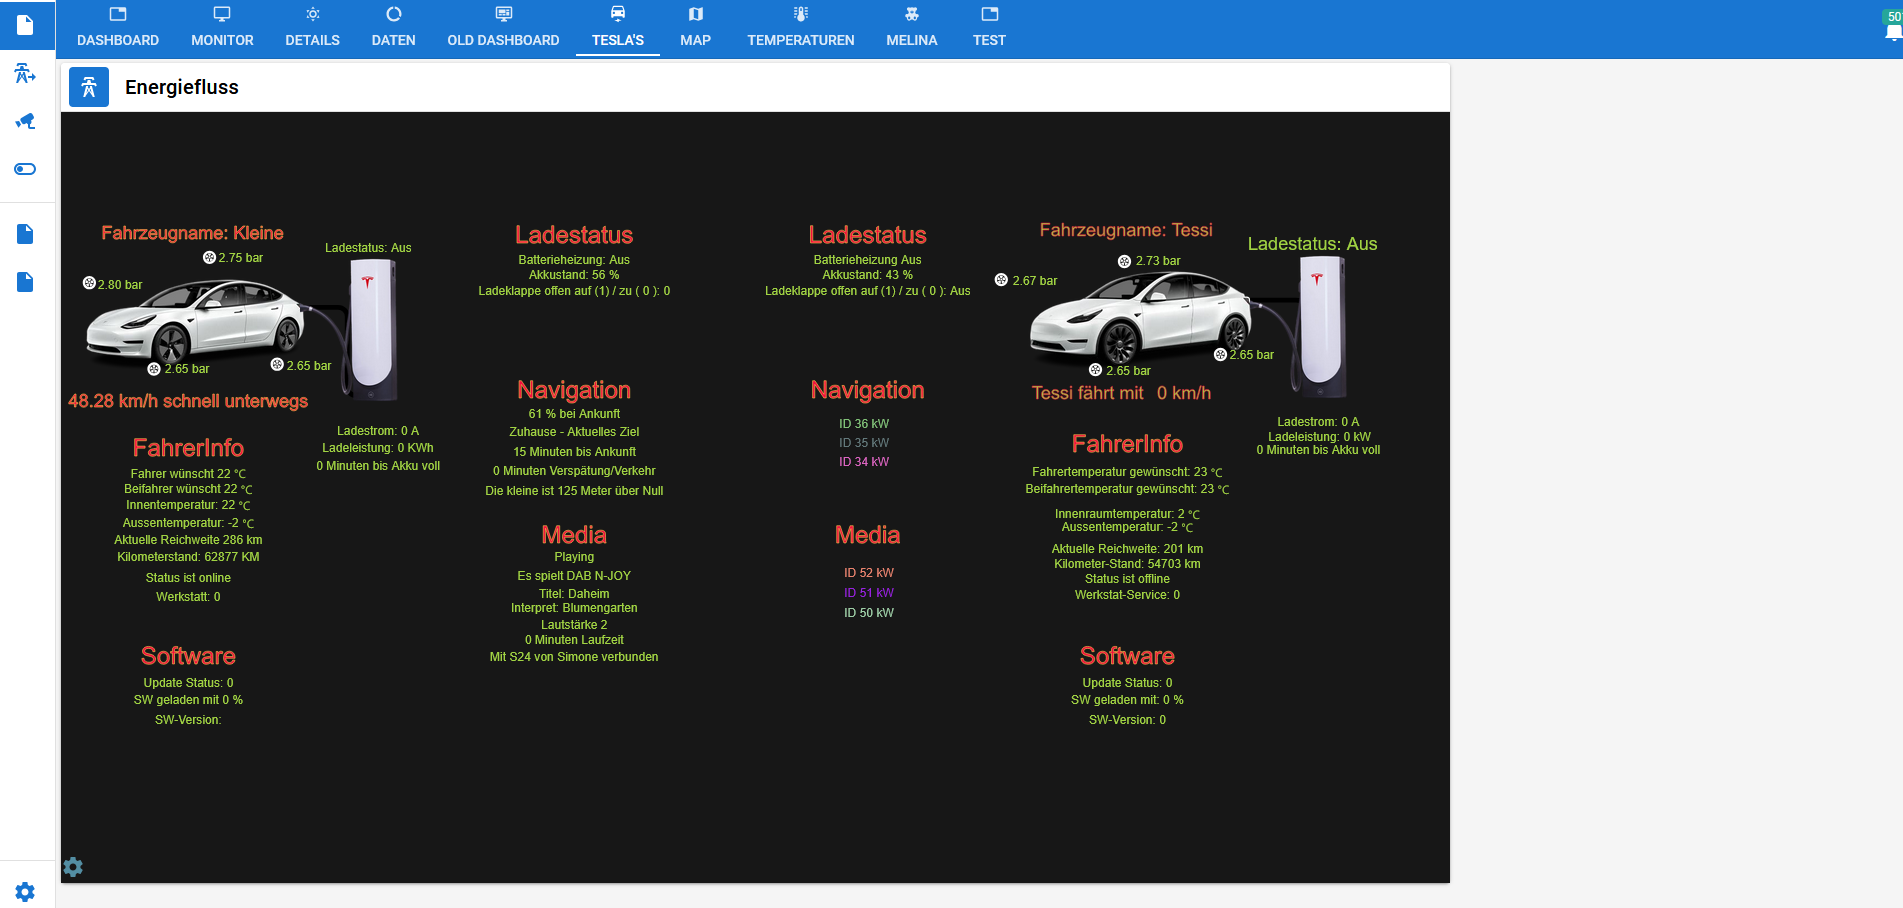The image size is (1903, 908).
Task: Open the notification bell with badge
Action: point(1893,32)
